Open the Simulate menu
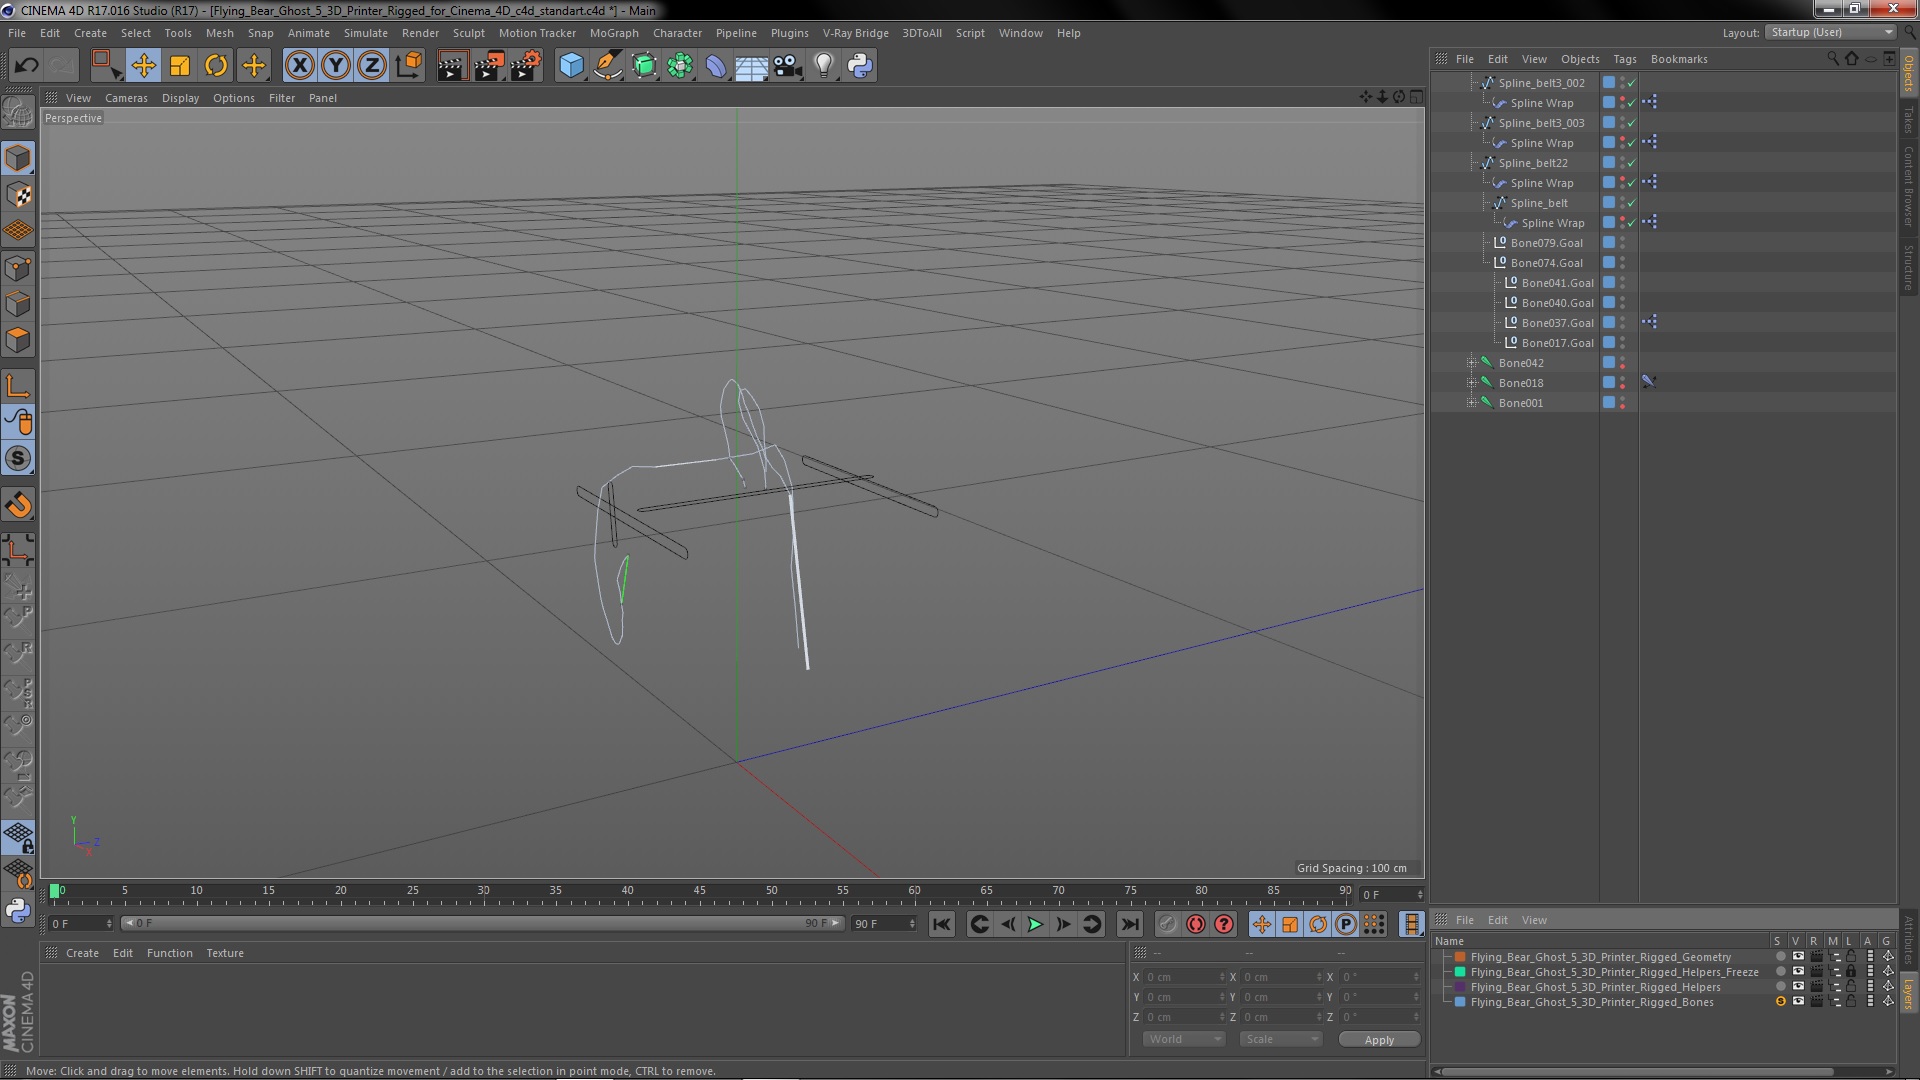 click(x=365, y=33)
